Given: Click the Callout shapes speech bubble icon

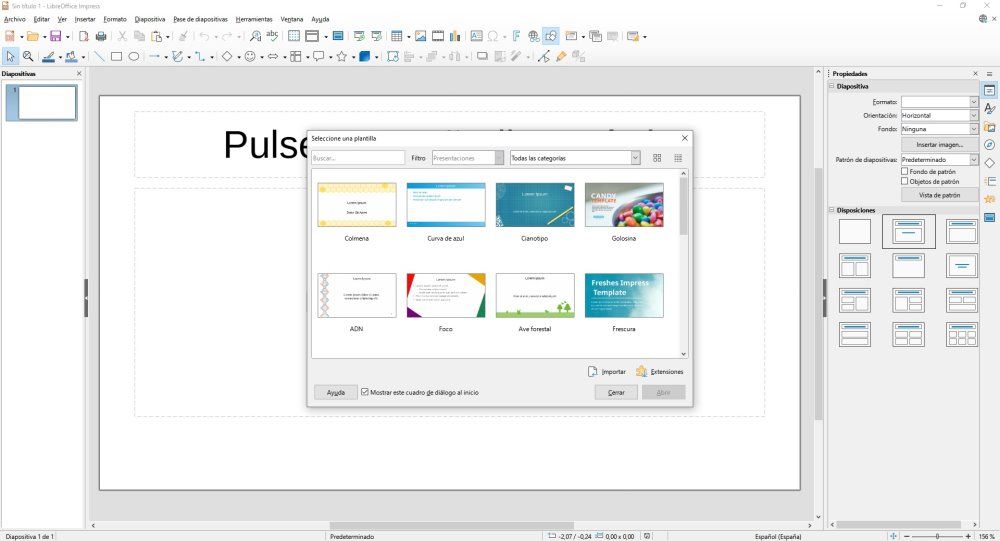Looking at the screenshot, I should click(319, 57).
